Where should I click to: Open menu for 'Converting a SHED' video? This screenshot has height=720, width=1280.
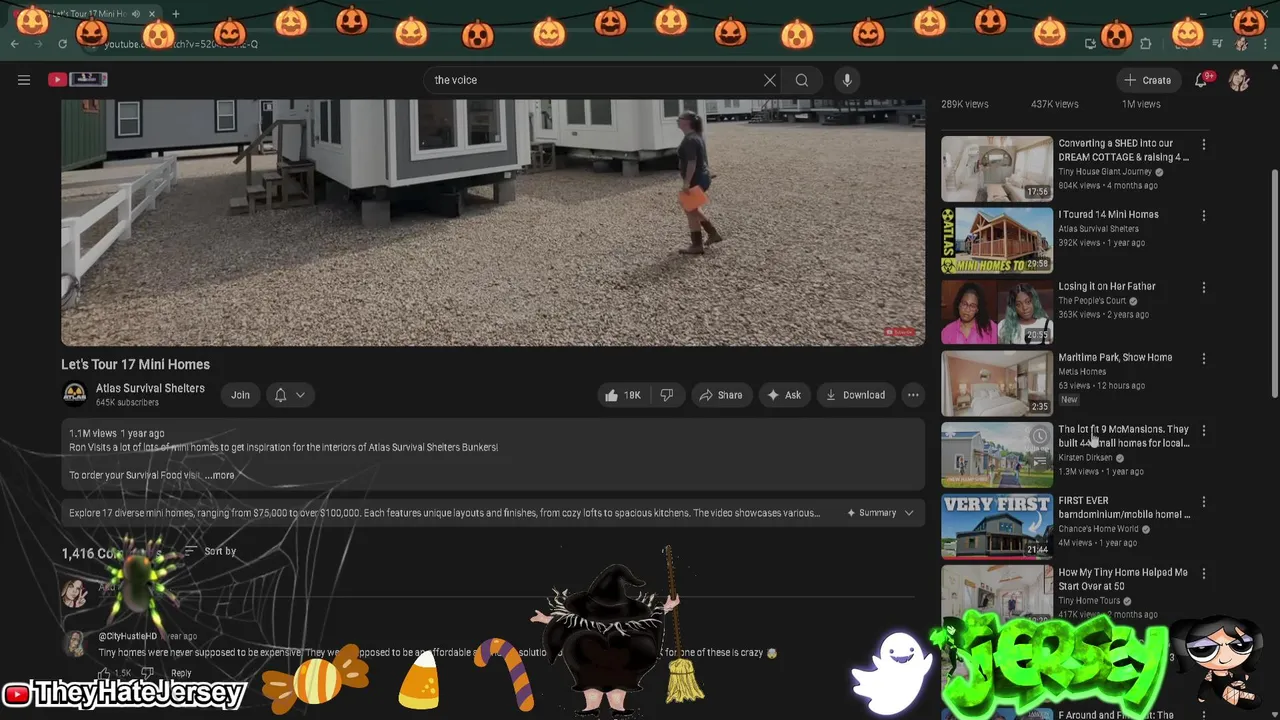click(x=1204, y=145)
